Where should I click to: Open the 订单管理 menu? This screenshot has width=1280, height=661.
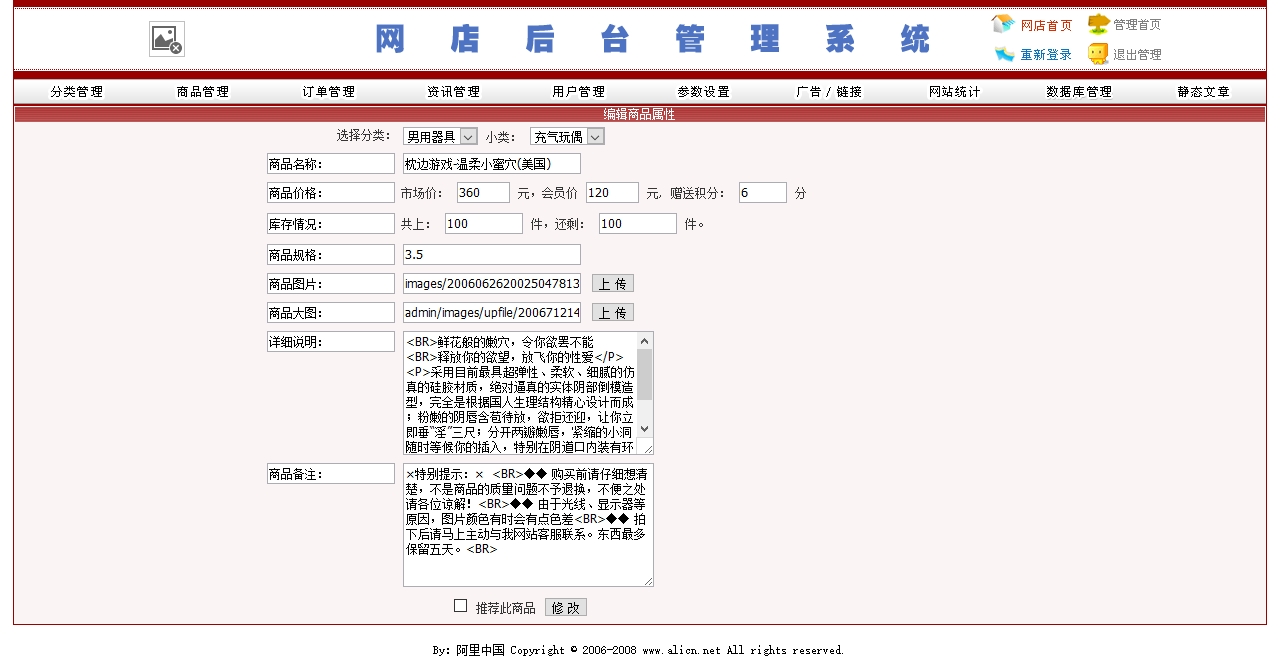[329, 92]
